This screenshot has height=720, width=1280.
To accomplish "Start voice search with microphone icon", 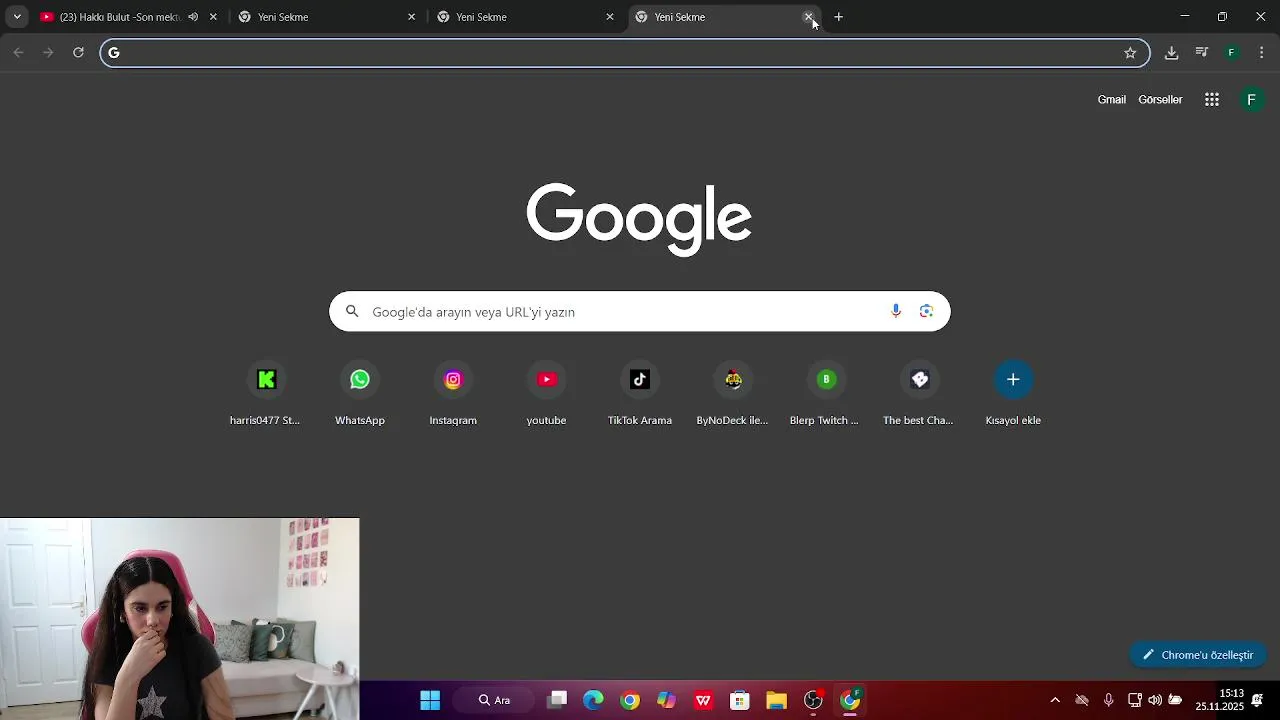I will tap(896, 311).
